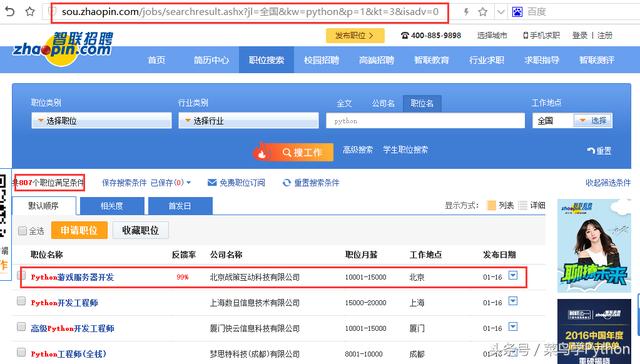Image resolution: width=640 pixels, height=364 pixels.
Task: Select the 全文 search mode tab
Action: pos(344,104)
